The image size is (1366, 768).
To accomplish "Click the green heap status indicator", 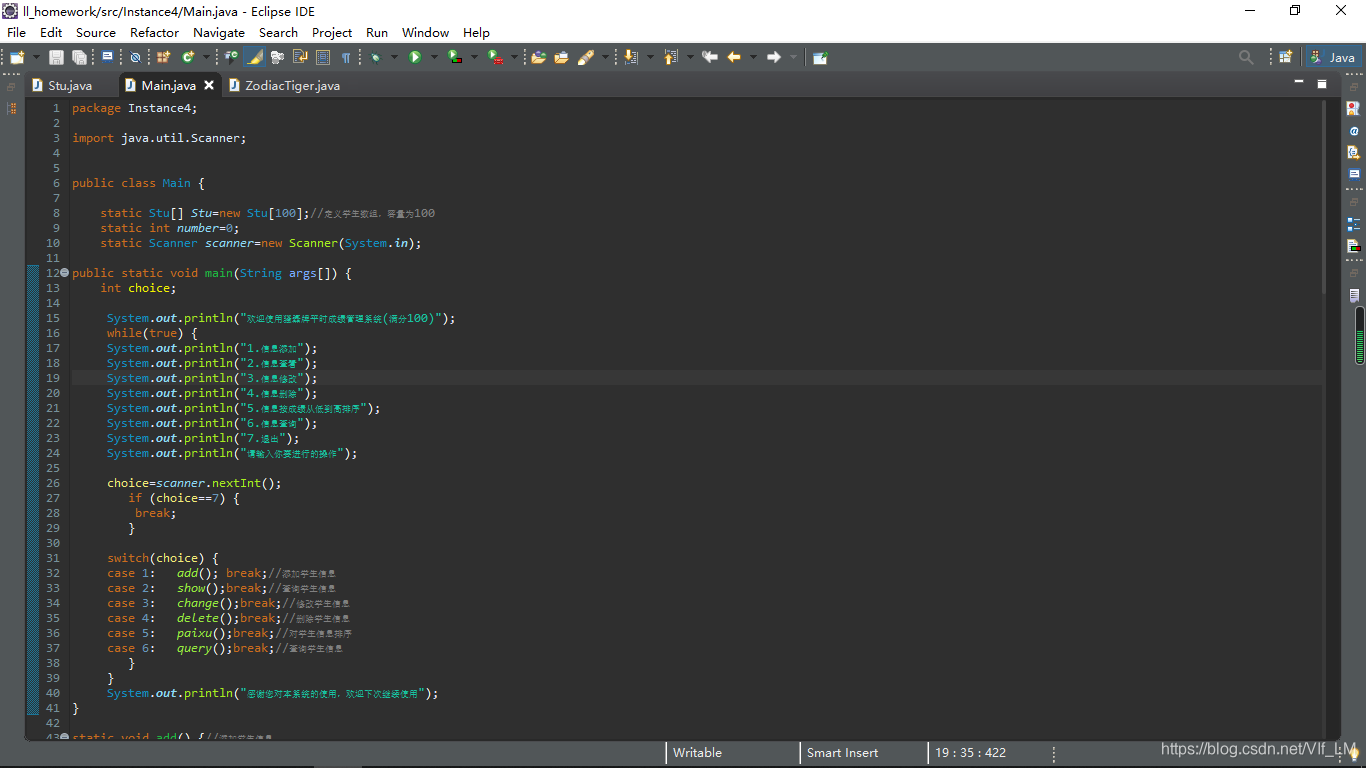I will point(1360,335).
